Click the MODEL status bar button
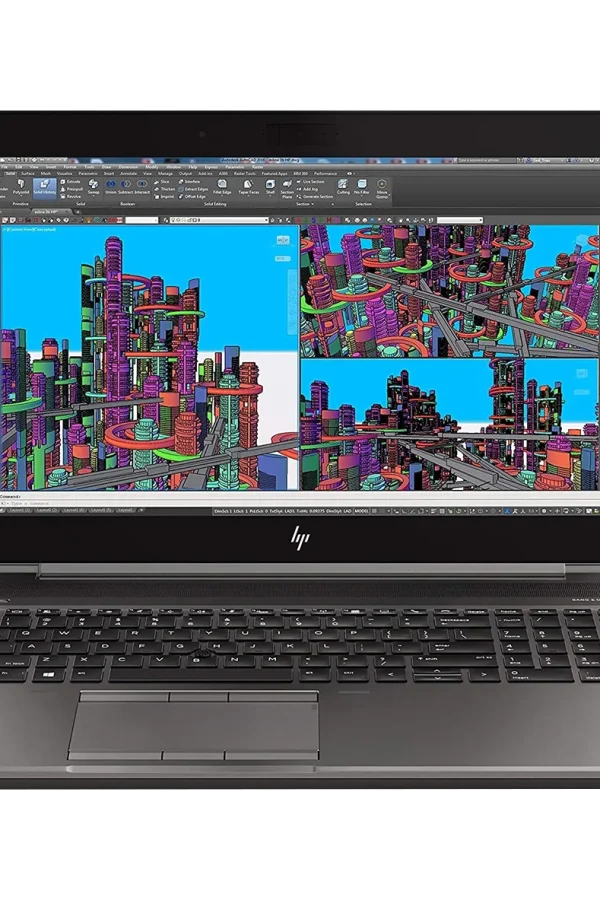The height and width of the screenshot is (913, 600). [362, 511]
